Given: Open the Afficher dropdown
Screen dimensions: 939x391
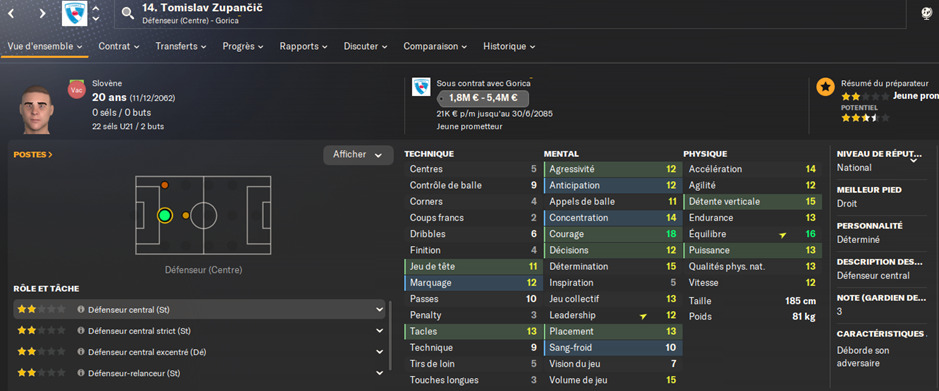Looking at the screenshot, I should tap(358, 154).
